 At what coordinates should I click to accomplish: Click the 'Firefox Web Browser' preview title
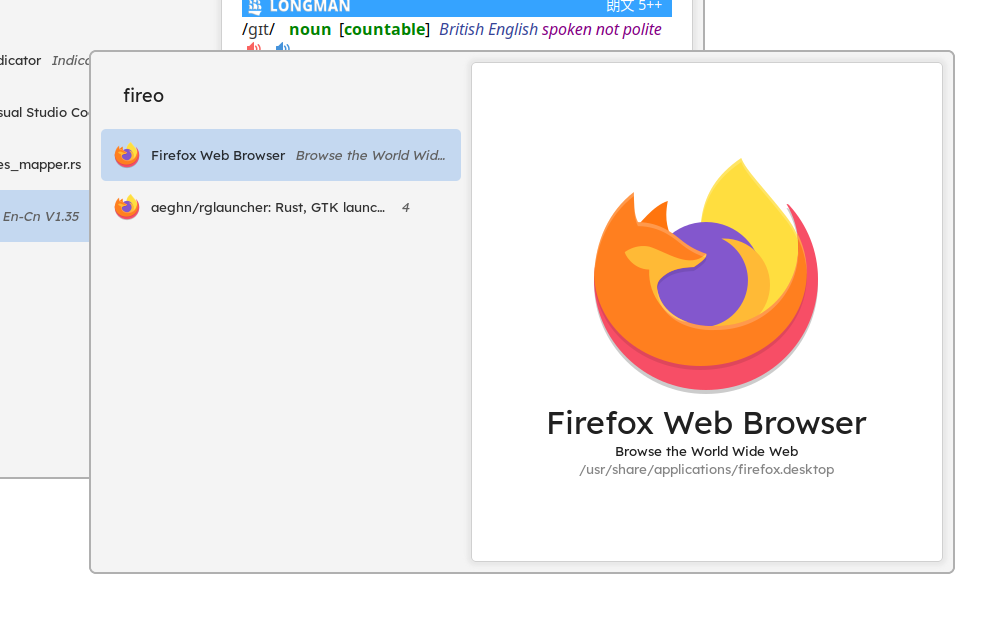(706, 423)
